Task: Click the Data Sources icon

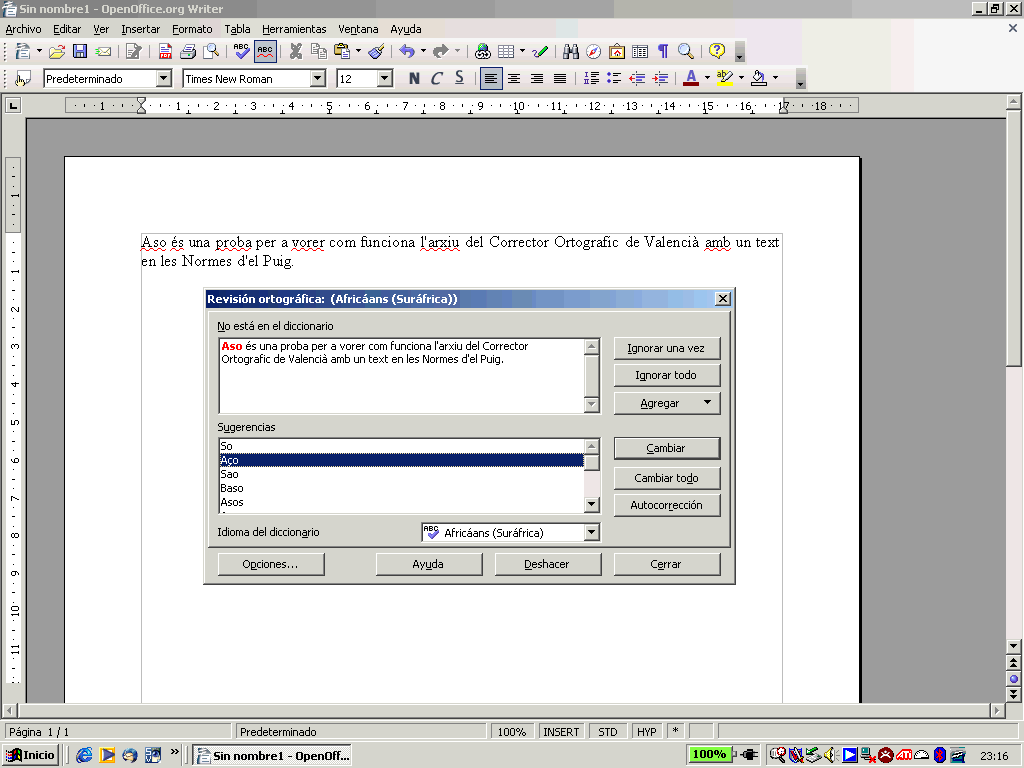Action: 640,51
